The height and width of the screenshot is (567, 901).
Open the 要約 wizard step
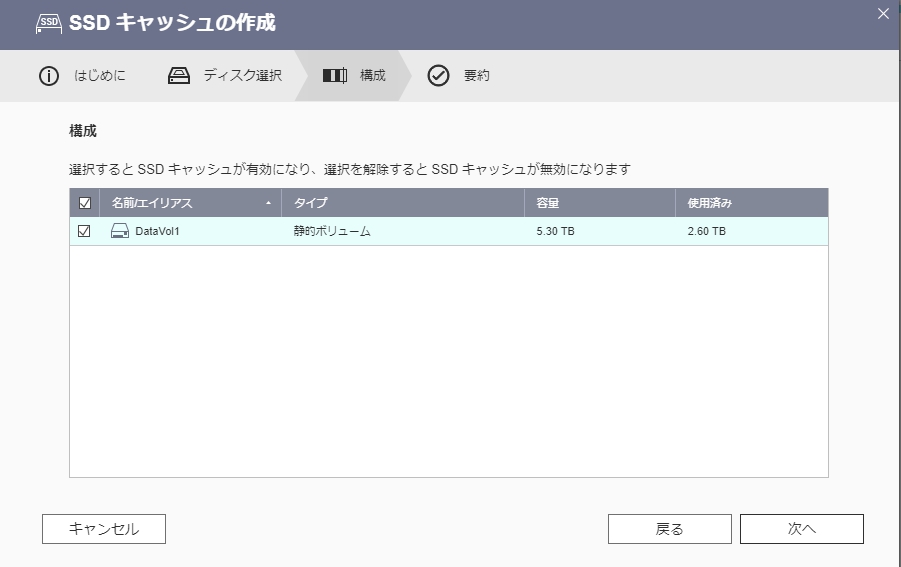click(x=476, y=76)
